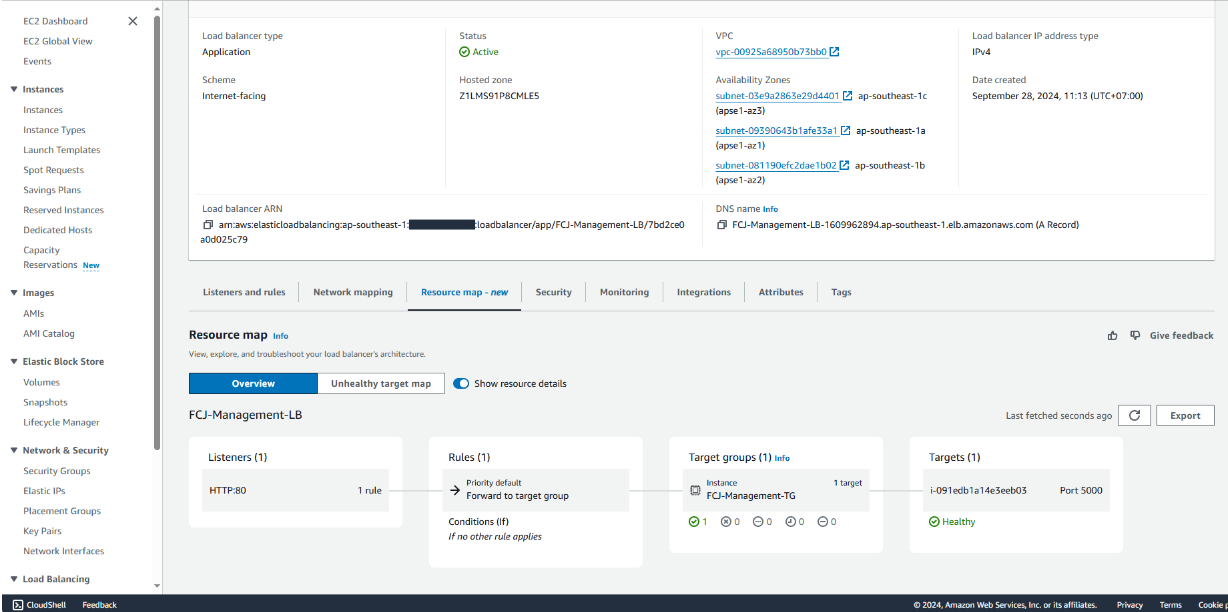Click the unhealthy-count X icon in Target groups

tap(726, 522)
